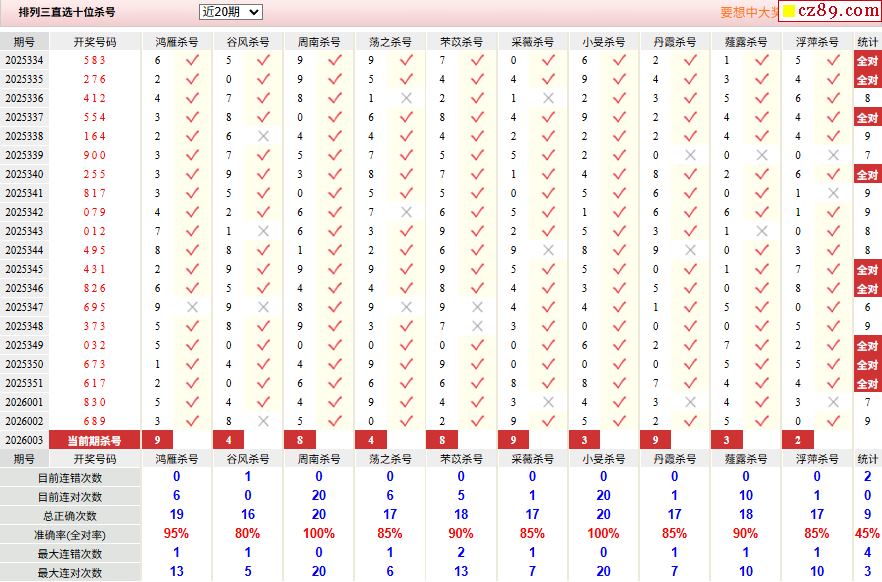Image resolution: width=882 pixels, height=582 pixels.
Task: Click the 最大连对次数 row label
Action: click(70, 573)
